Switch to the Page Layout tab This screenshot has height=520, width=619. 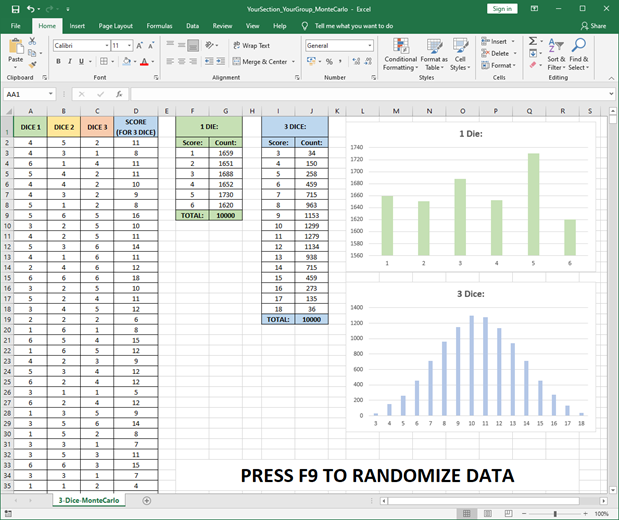(116, 26)
